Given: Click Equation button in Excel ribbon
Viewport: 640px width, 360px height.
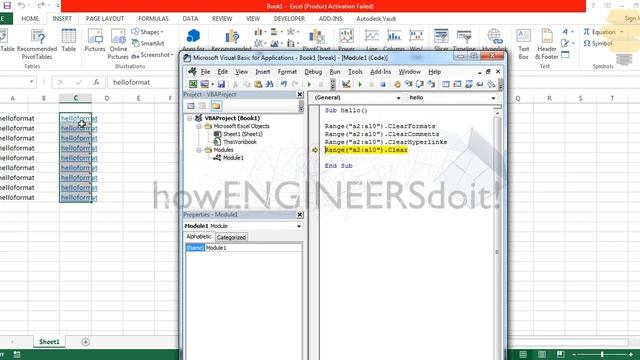Looking at the screenshot, I should coord(603,32).
